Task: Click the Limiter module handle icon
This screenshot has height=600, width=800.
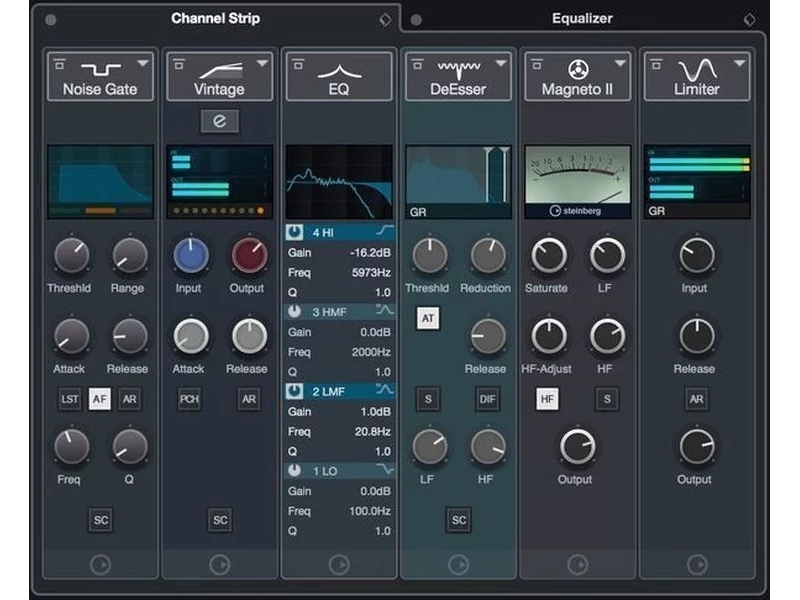Action: point(657,65)
